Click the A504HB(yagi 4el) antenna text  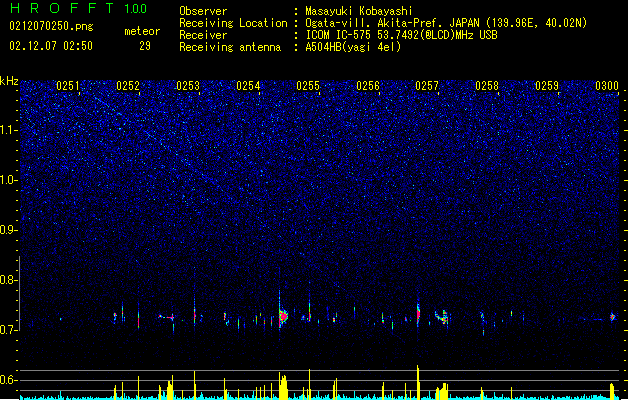click(x=353, y=47)
